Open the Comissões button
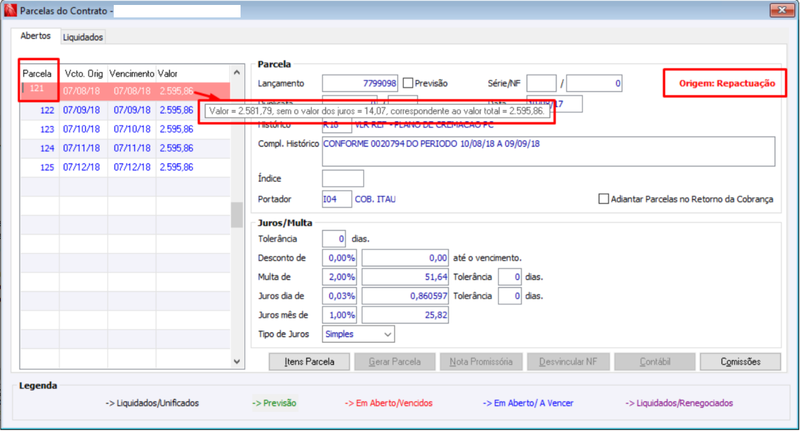Screen dimensions: 800x432 [x=740, y=362]
